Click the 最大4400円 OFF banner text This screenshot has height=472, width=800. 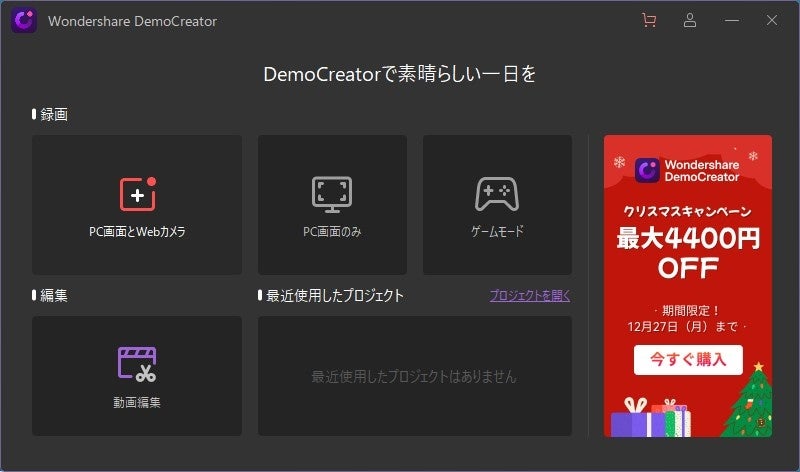(x=688, y=254)
